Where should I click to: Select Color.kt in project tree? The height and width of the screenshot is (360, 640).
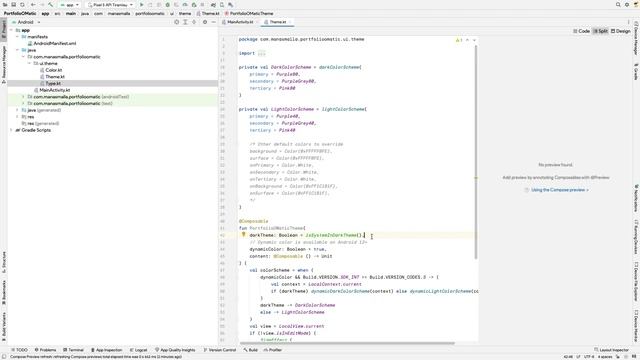pos(53,70)
